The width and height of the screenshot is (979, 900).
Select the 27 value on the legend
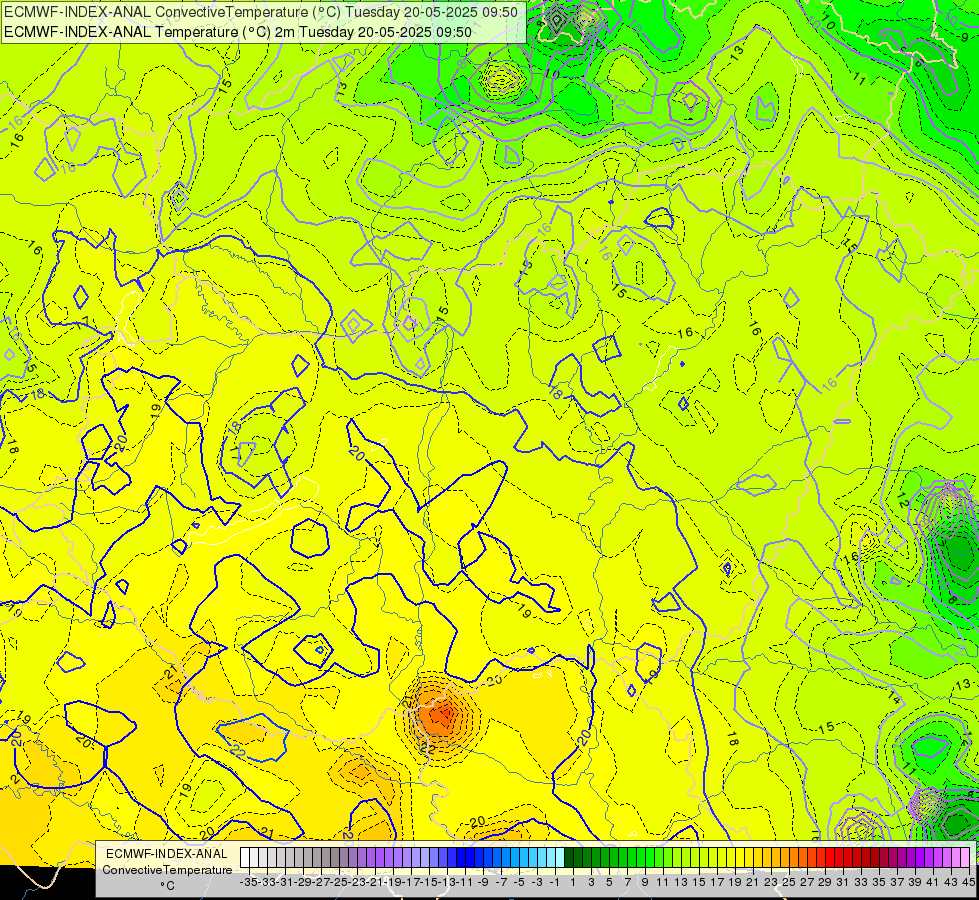[x=807, y=882]
